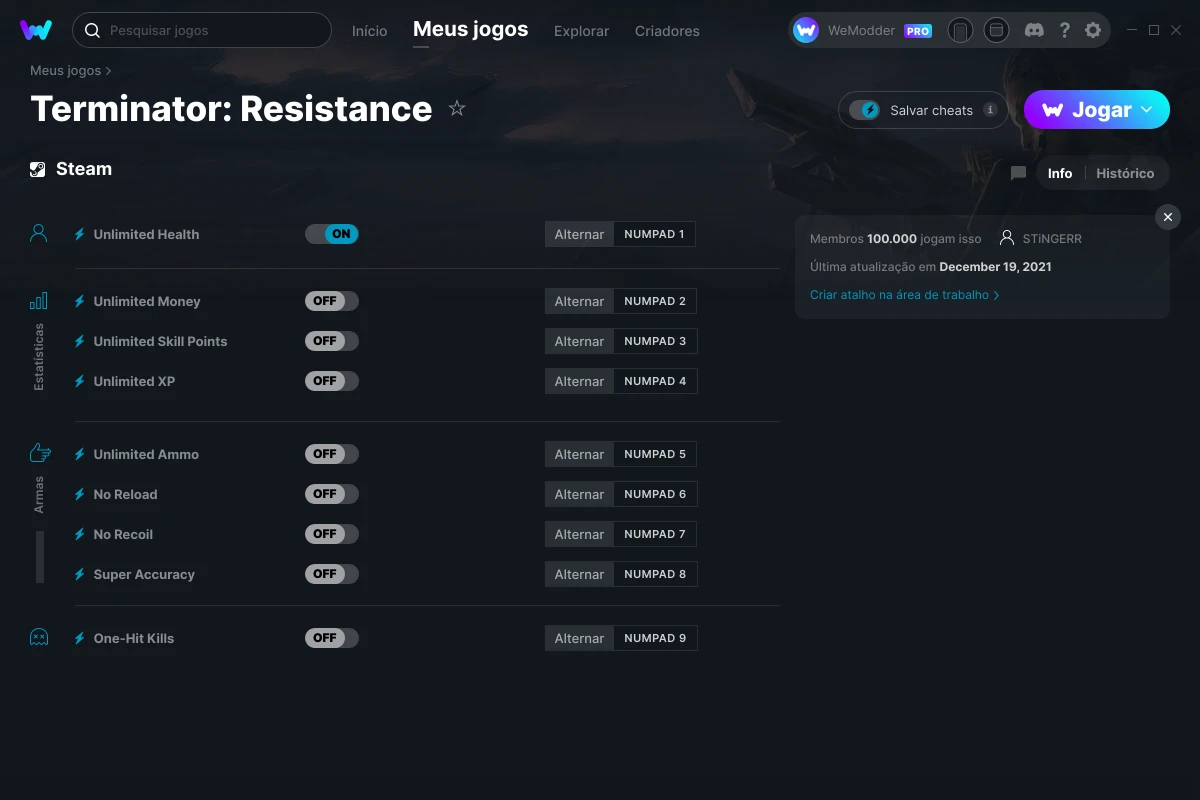Click the enemy ghost category icon

(x=39, y=637)
